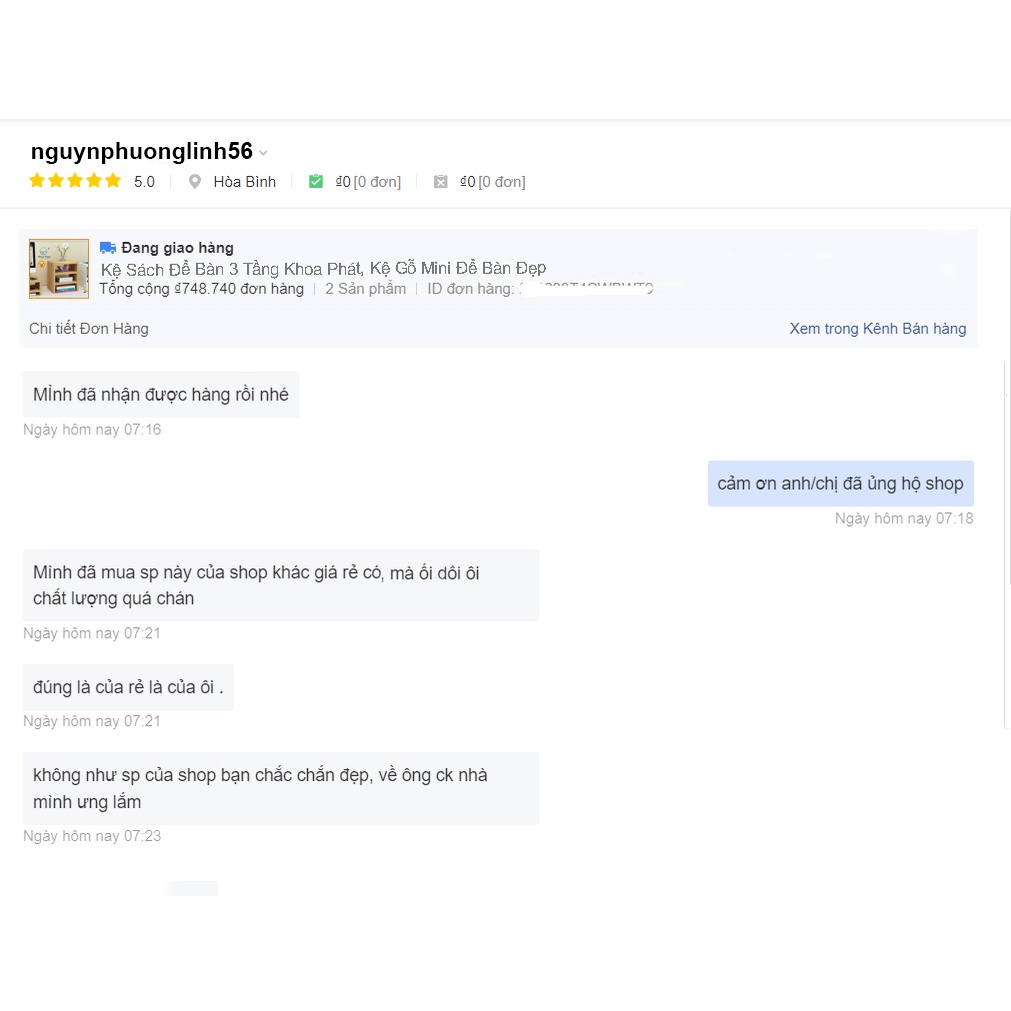Viewport: 1011px width, 1011px height.
Task: Expand the dropdown arrow beside nguynphuonglinh56
Action: [x=263, y=153]
